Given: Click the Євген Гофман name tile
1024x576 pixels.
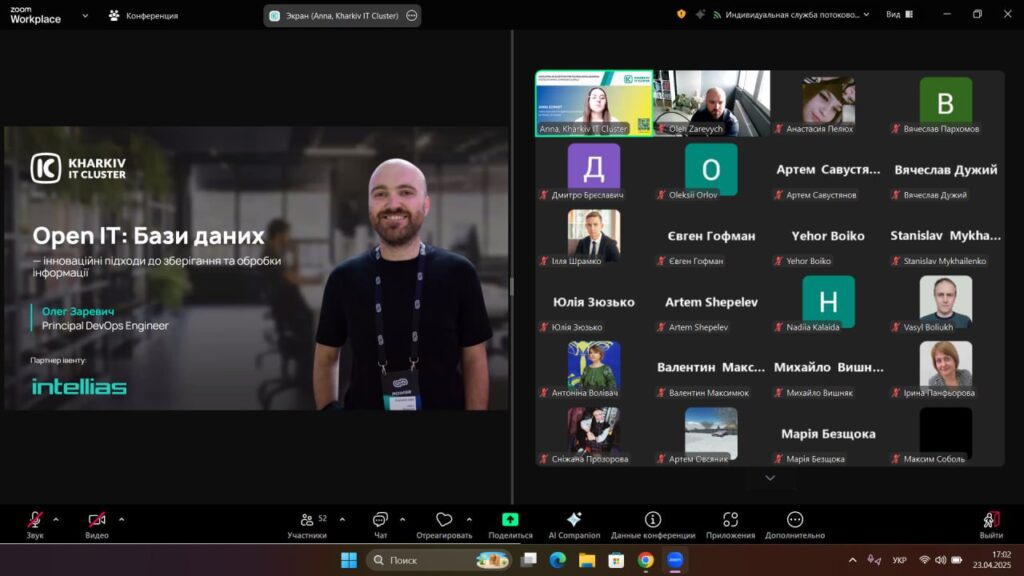Looking at the screenshot, I should click(x=711, y=236).
